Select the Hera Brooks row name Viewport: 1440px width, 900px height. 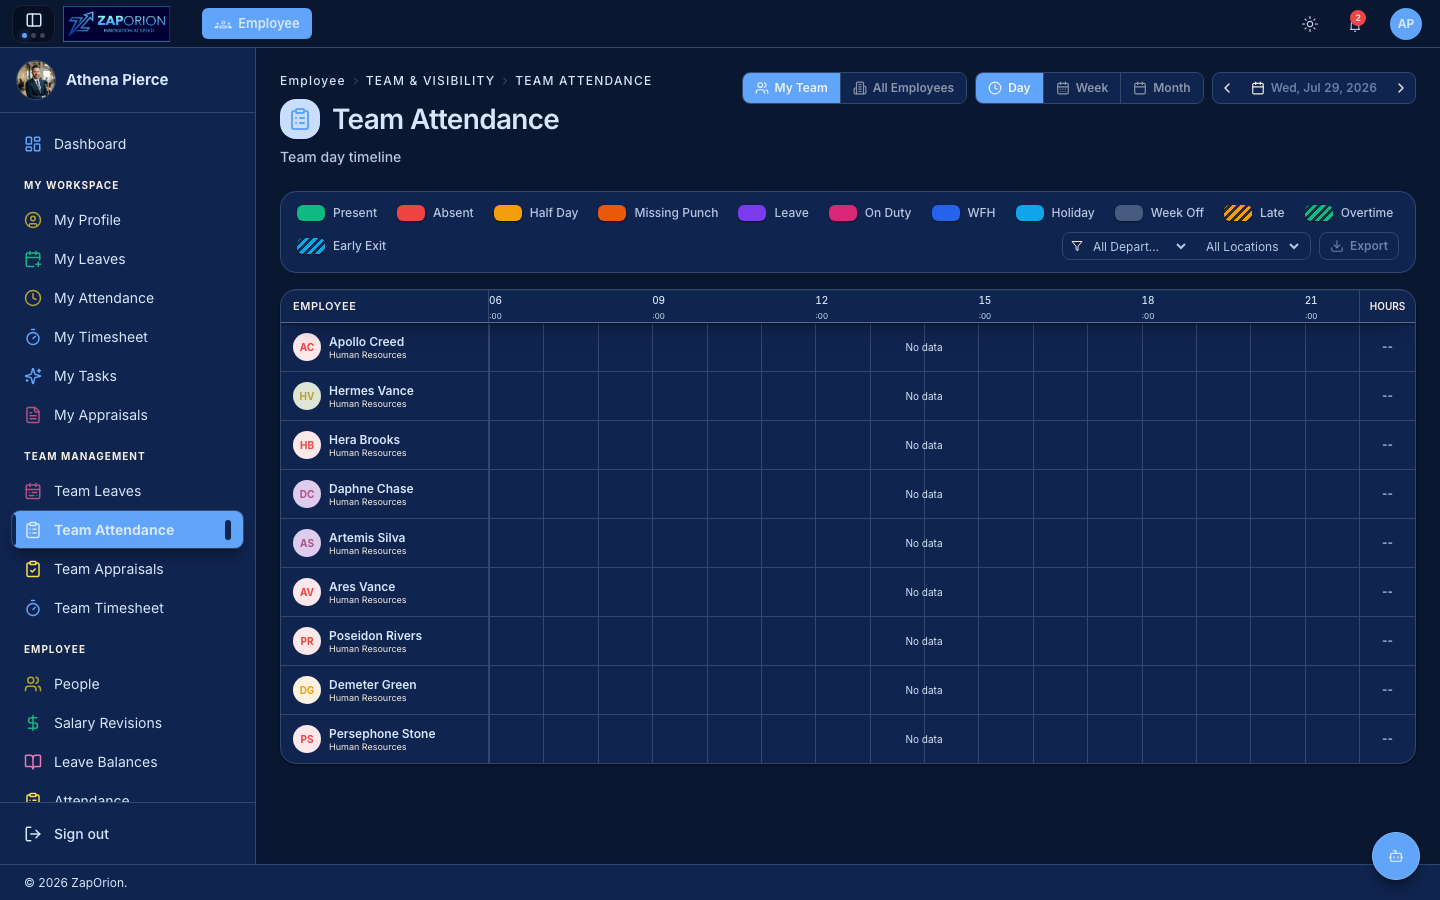click(x=364, y=440)
